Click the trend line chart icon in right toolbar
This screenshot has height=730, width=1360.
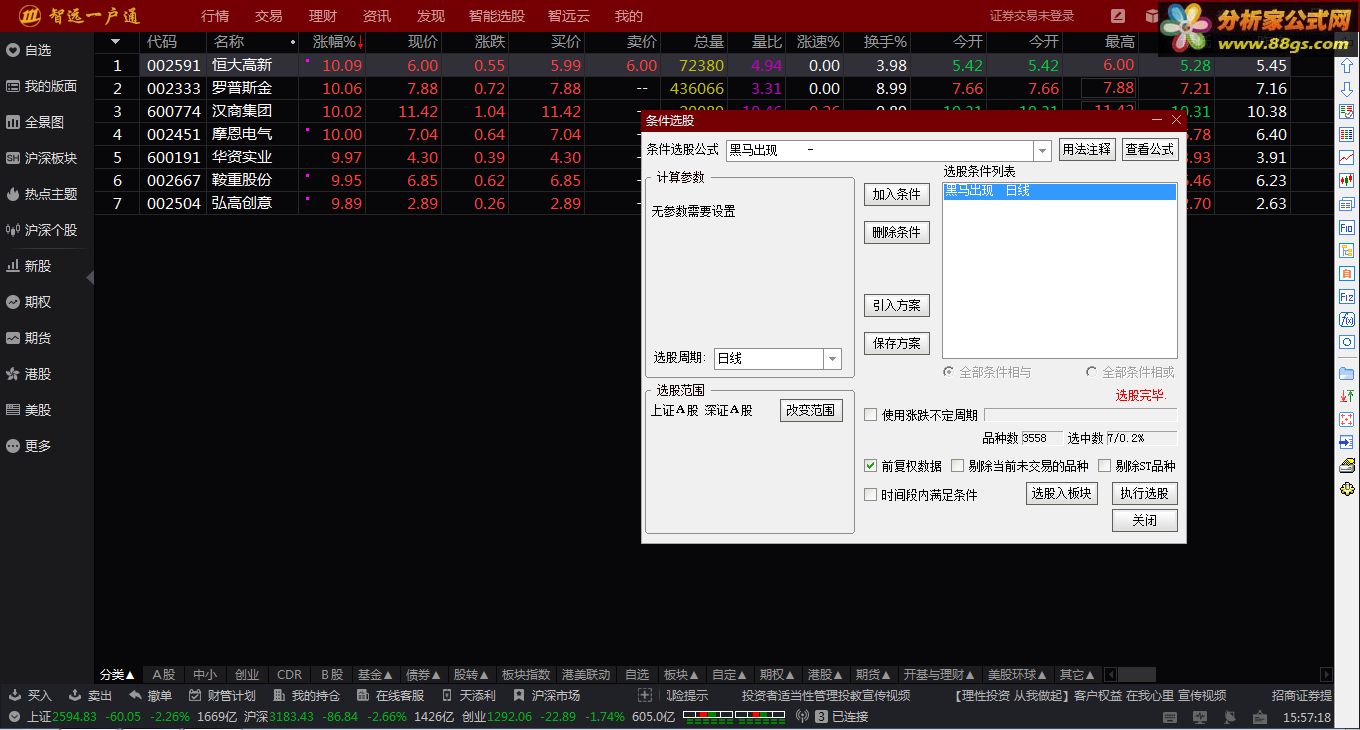[x=1347, y=158]
